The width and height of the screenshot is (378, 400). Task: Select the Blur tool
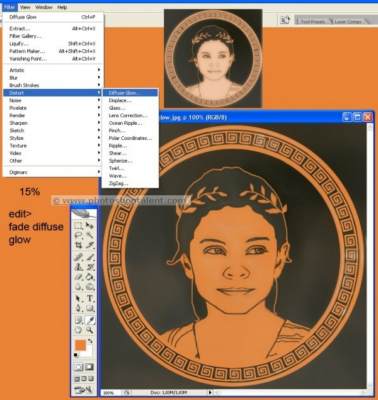[79, 286]
